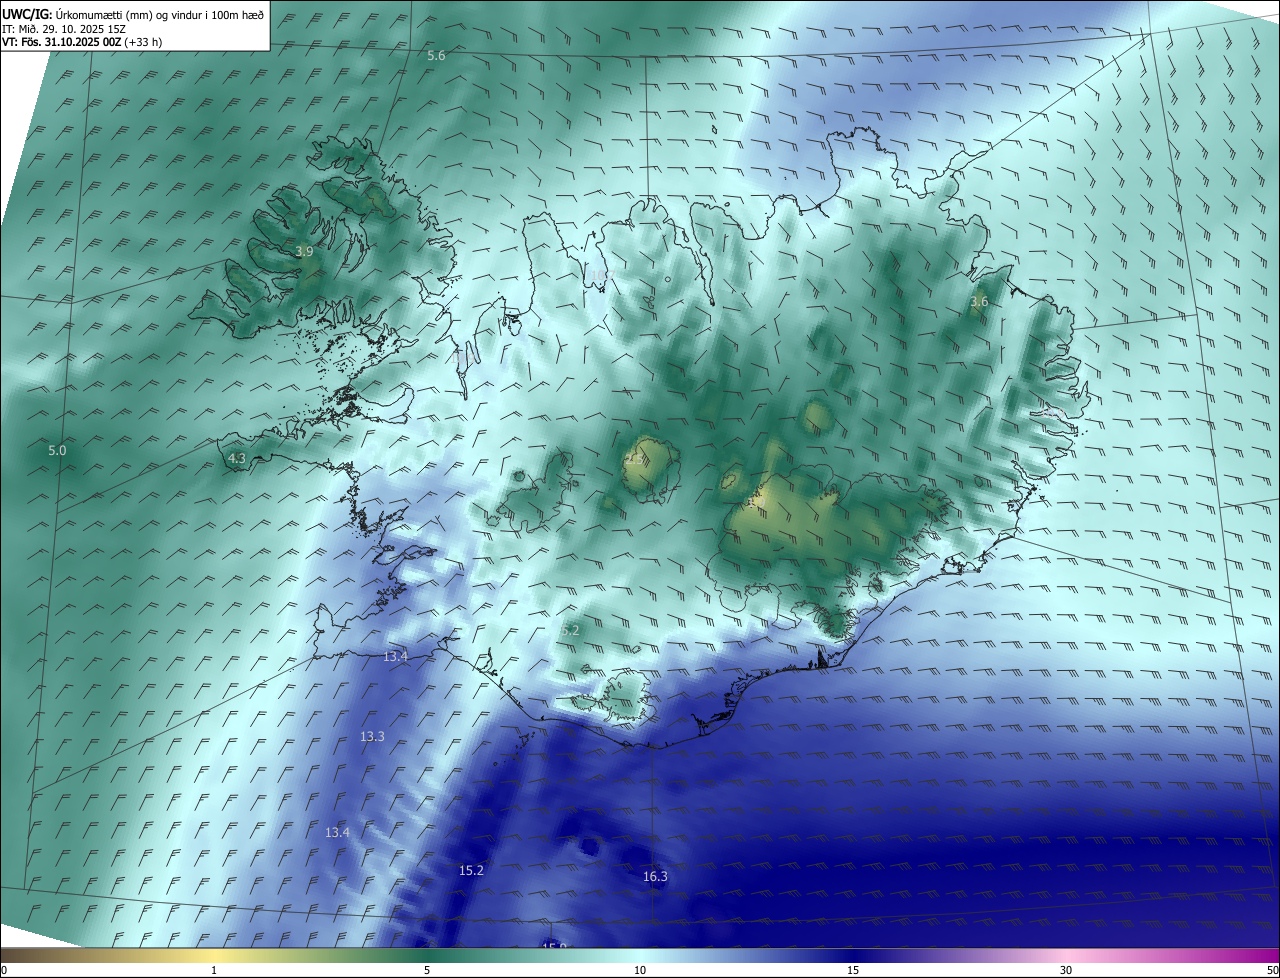The image size is (1280, 978).
Task: Click the 3.9 value over the Westfjords
Action: click(x=304, y=252)
